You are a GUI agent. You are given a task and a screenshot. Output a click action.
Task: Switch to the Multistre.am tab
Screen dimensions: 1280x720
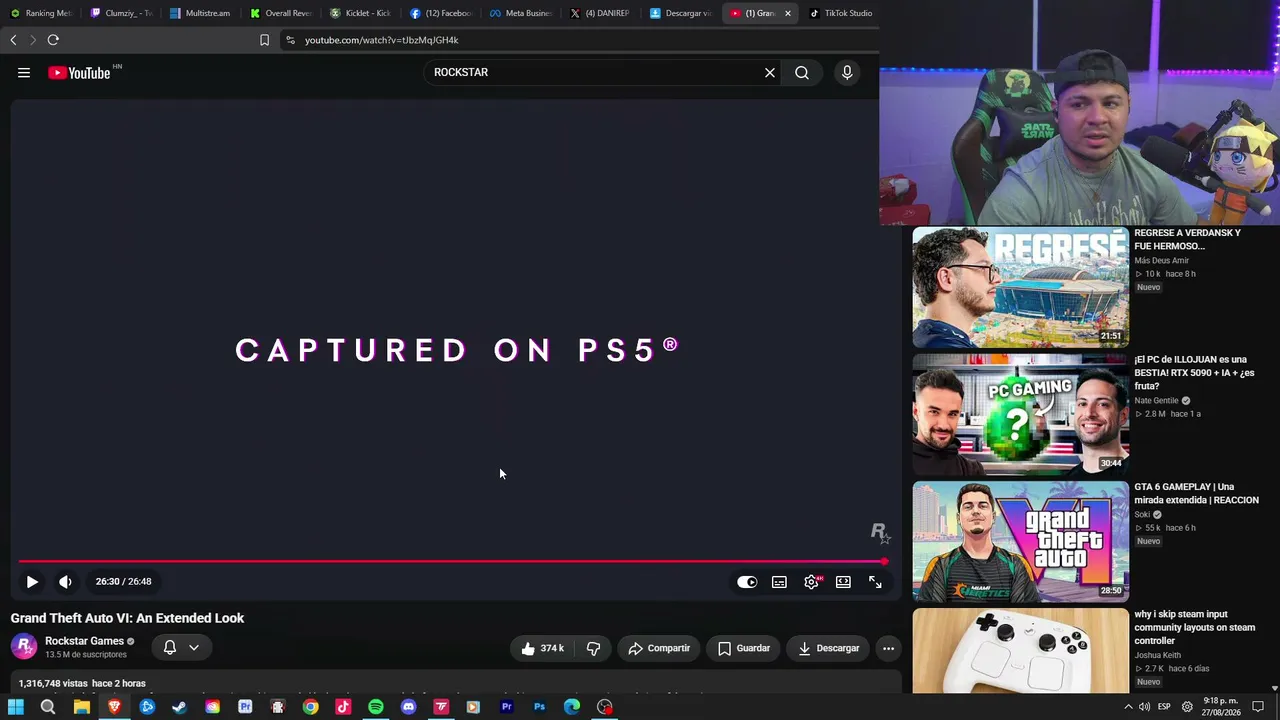(201, 13)
